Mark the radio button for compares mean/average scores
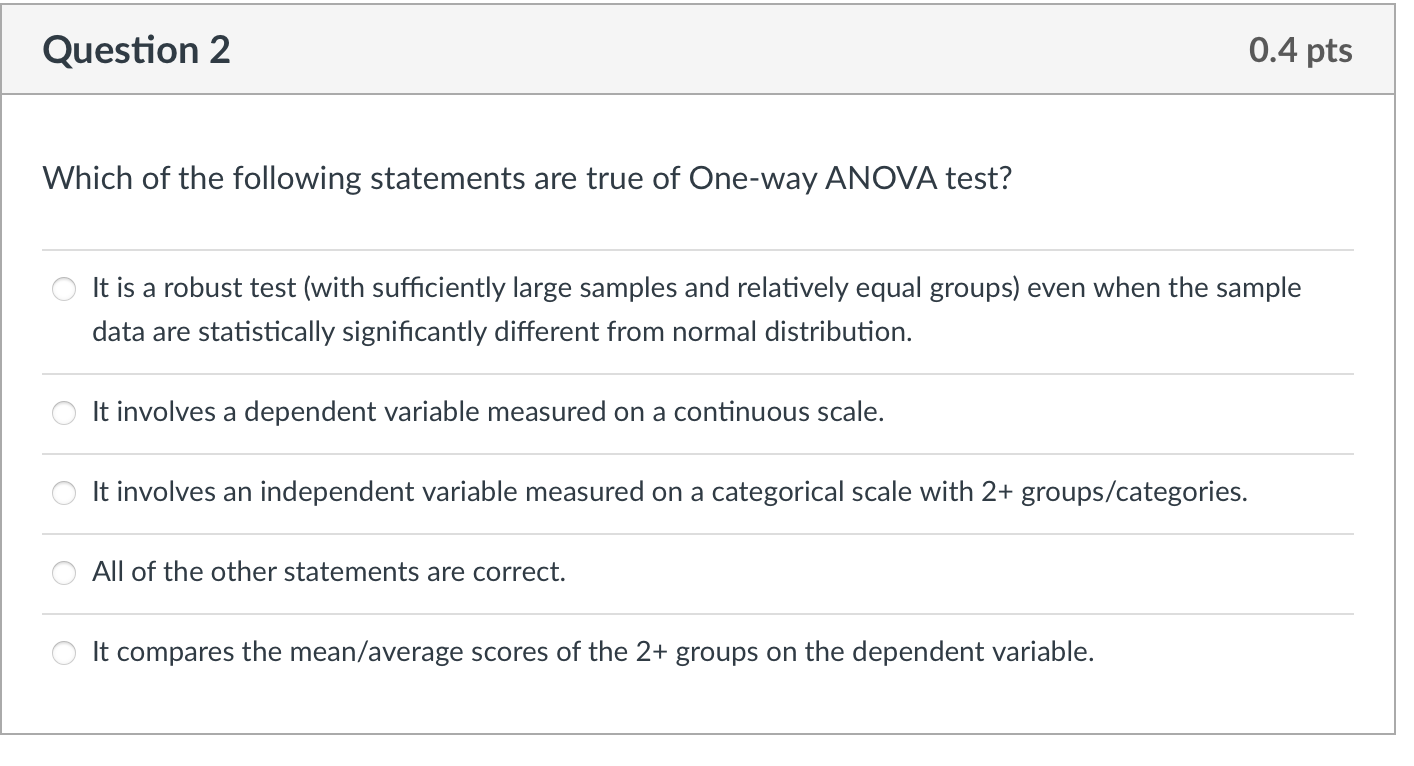The height and width of the screenshot is (766, 1414). [x=64, y=653]
